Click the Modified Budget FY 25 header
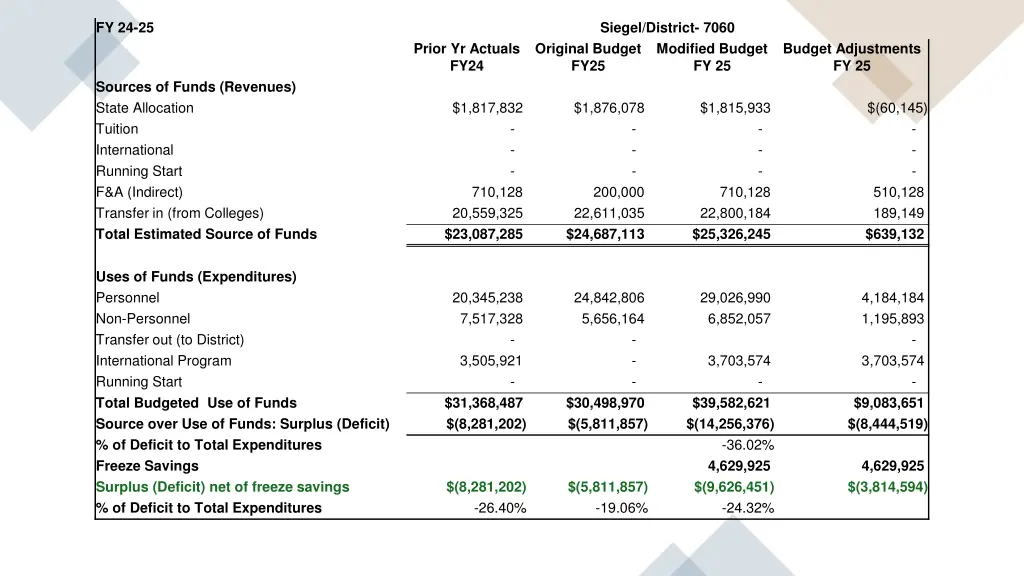 pos(712,57)
